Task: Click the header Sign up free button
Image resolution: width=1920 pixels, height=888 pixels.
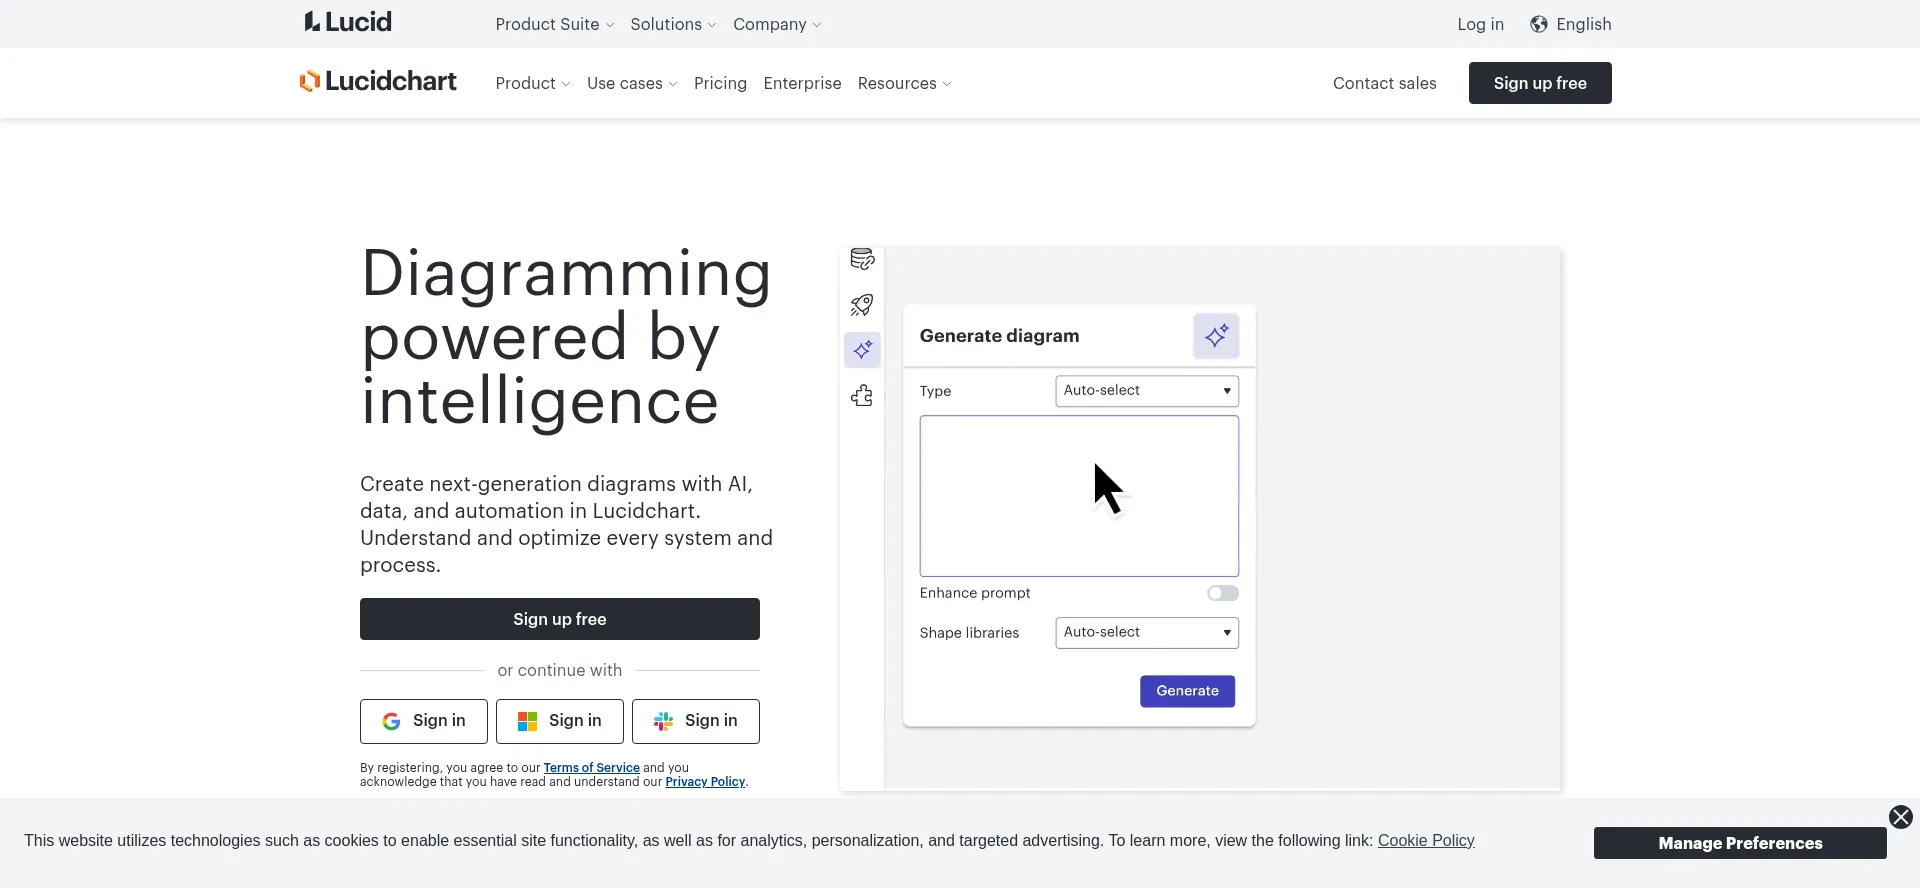Action: click(x=1540, y=83)
